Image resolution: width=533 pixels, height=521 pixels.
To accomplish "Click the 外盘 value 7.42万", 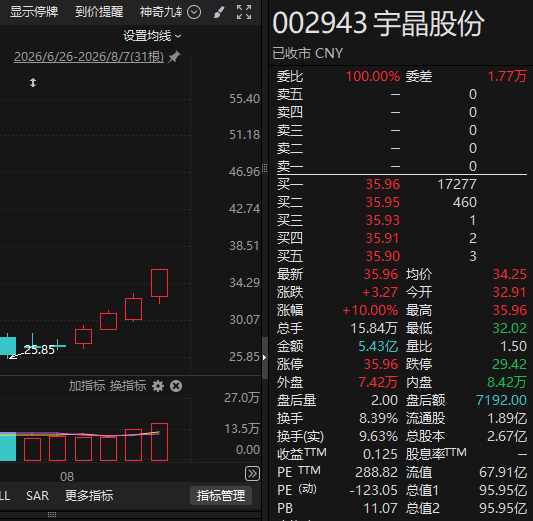I will (x=378, y=382).
